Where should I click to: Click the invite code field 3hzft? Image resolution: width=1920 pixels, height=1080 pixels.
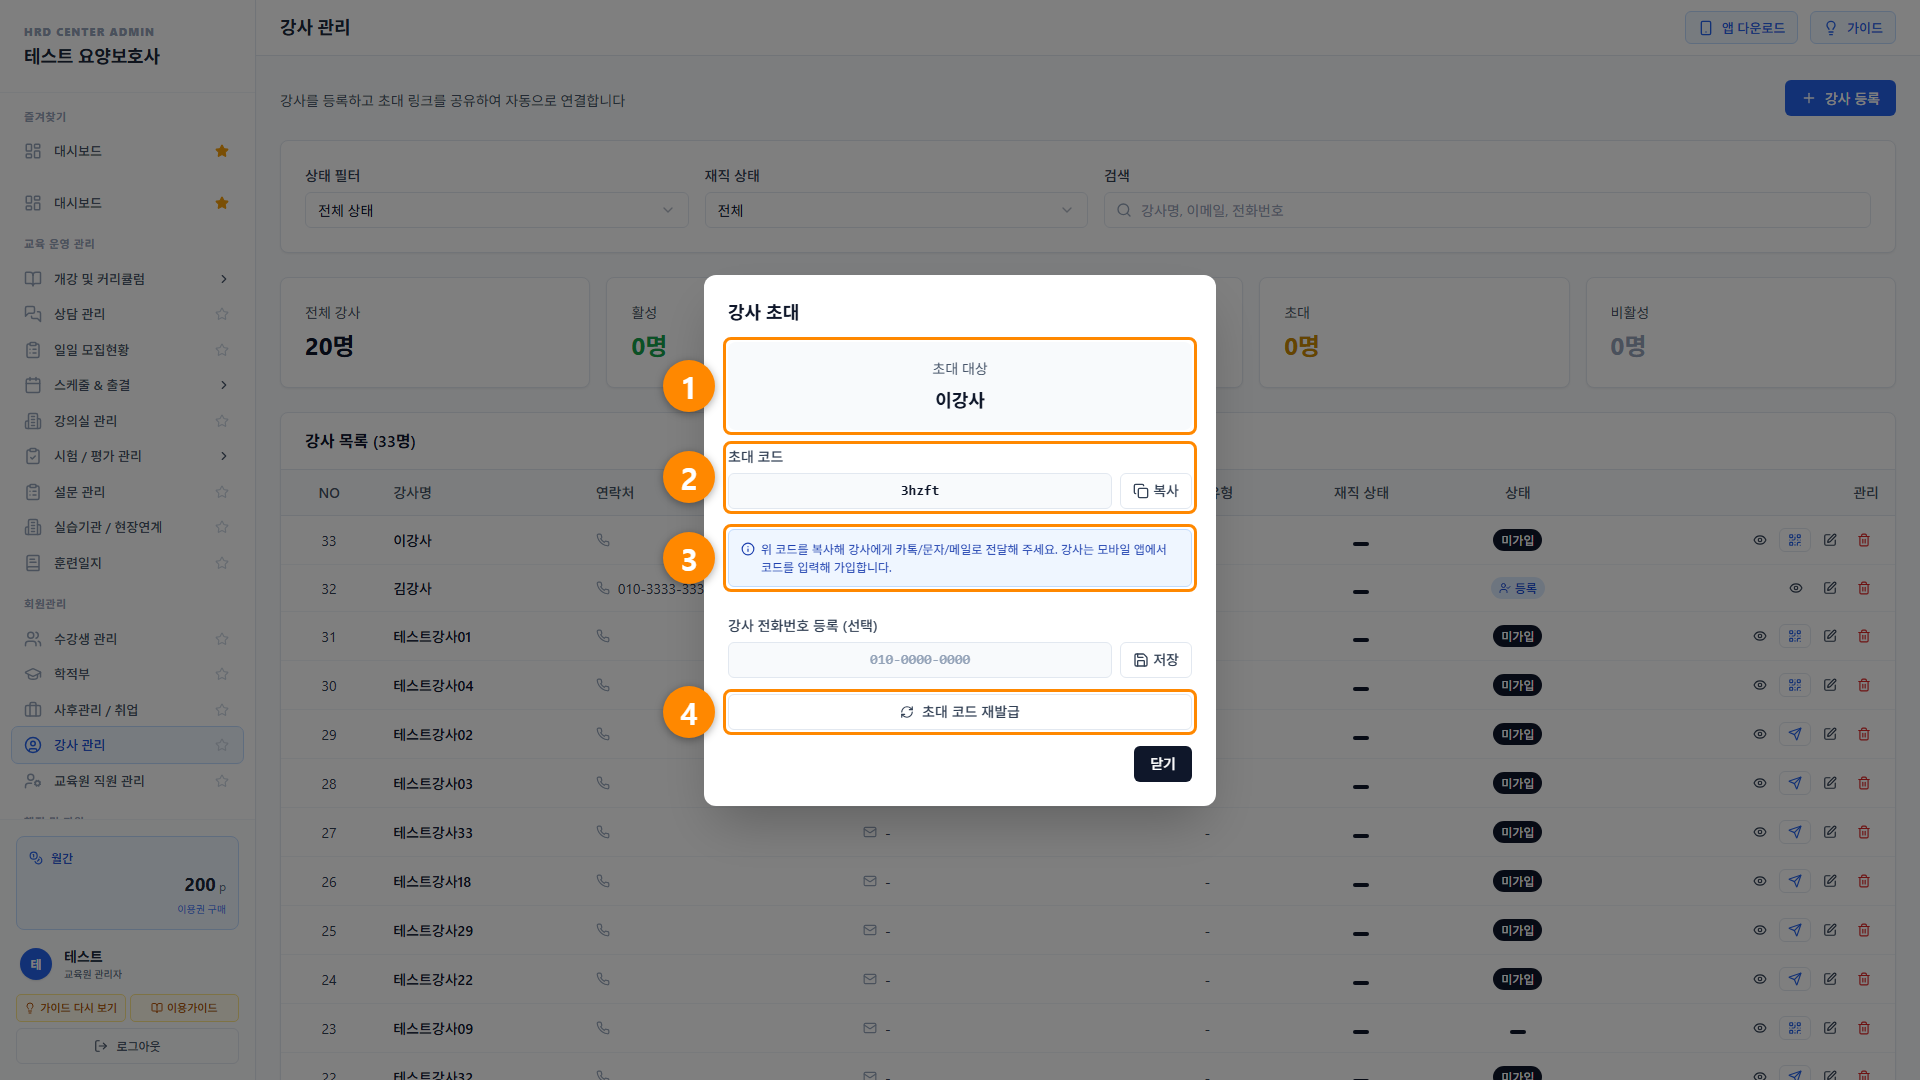coord(919,491)
